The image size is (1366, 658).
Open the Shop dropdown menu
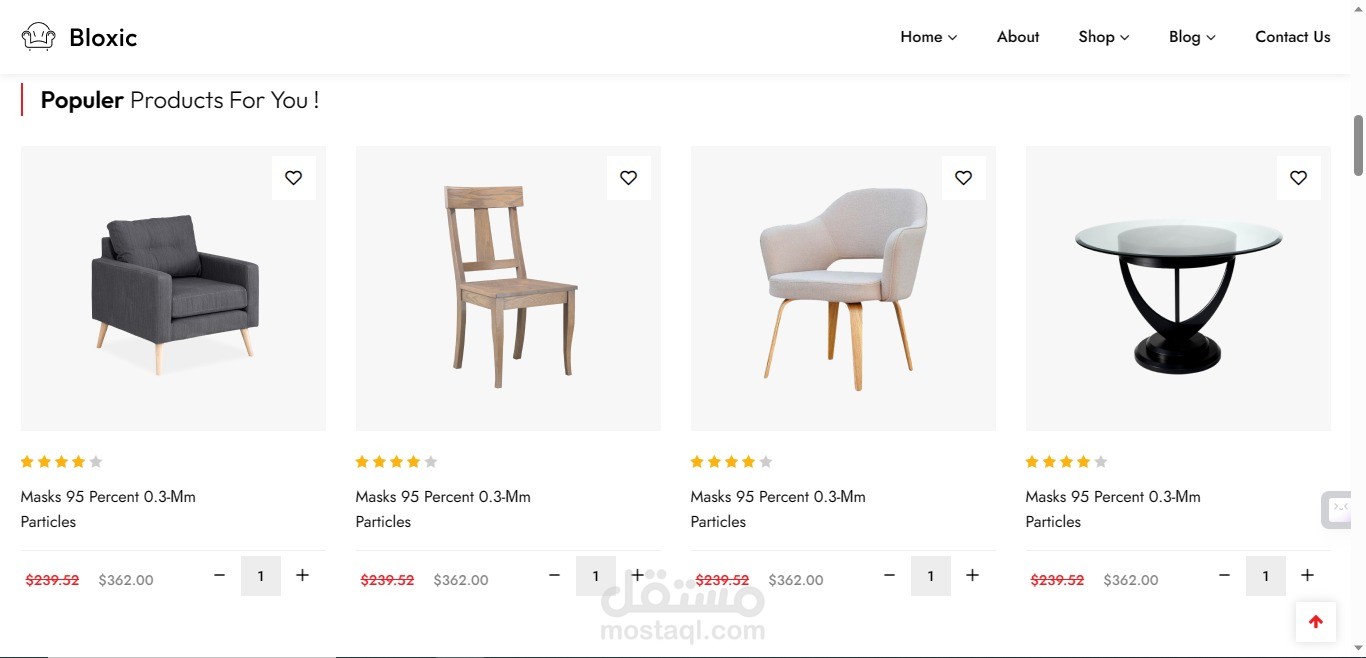click(x=1104, y=37)
